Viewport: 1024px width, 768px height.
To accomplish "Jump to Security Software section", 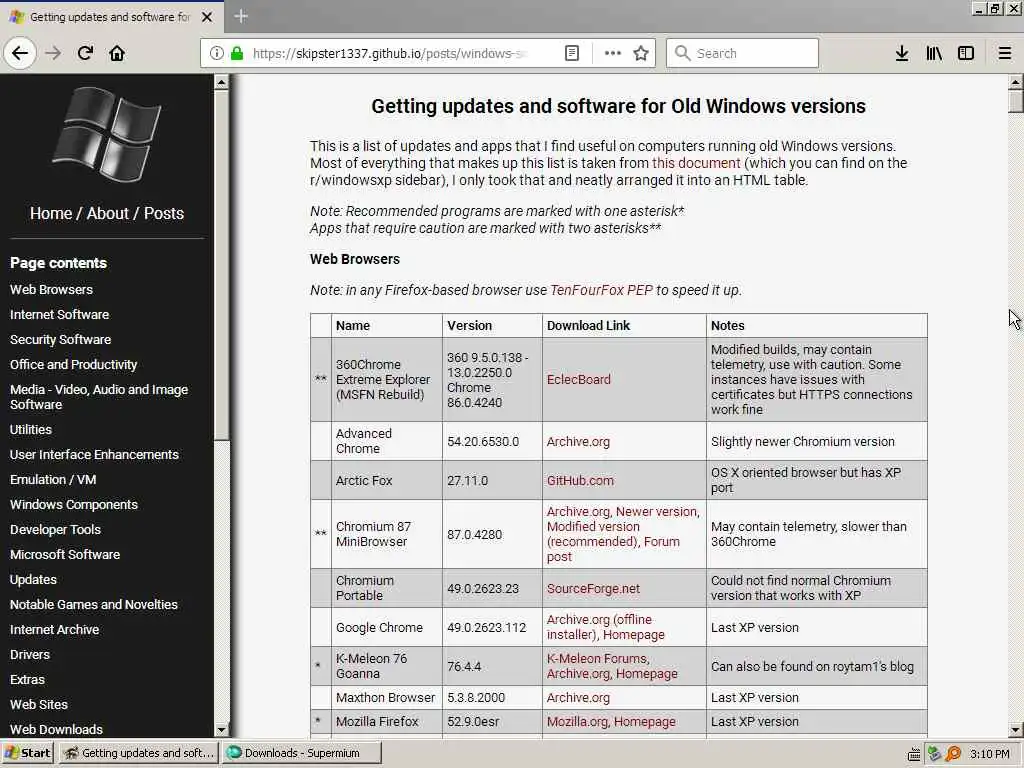I will [x=60, y=340].
